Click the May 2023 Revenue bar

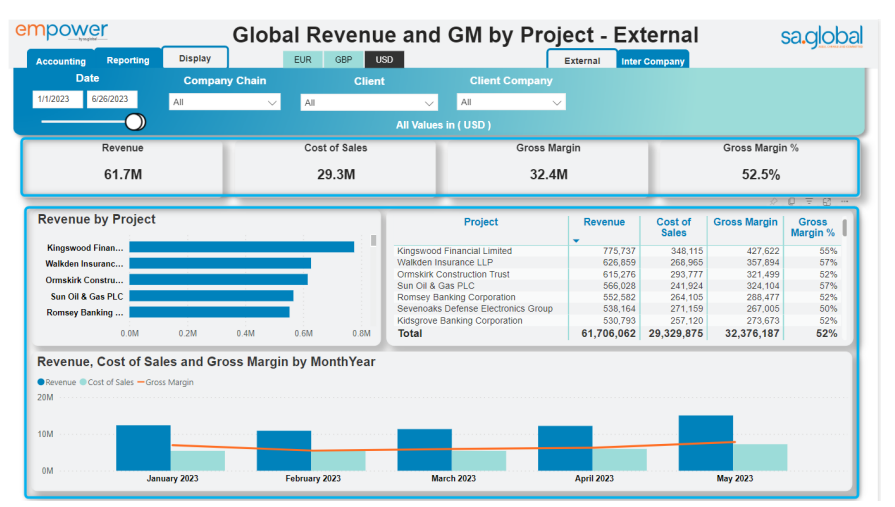click(x=705, y=443)
